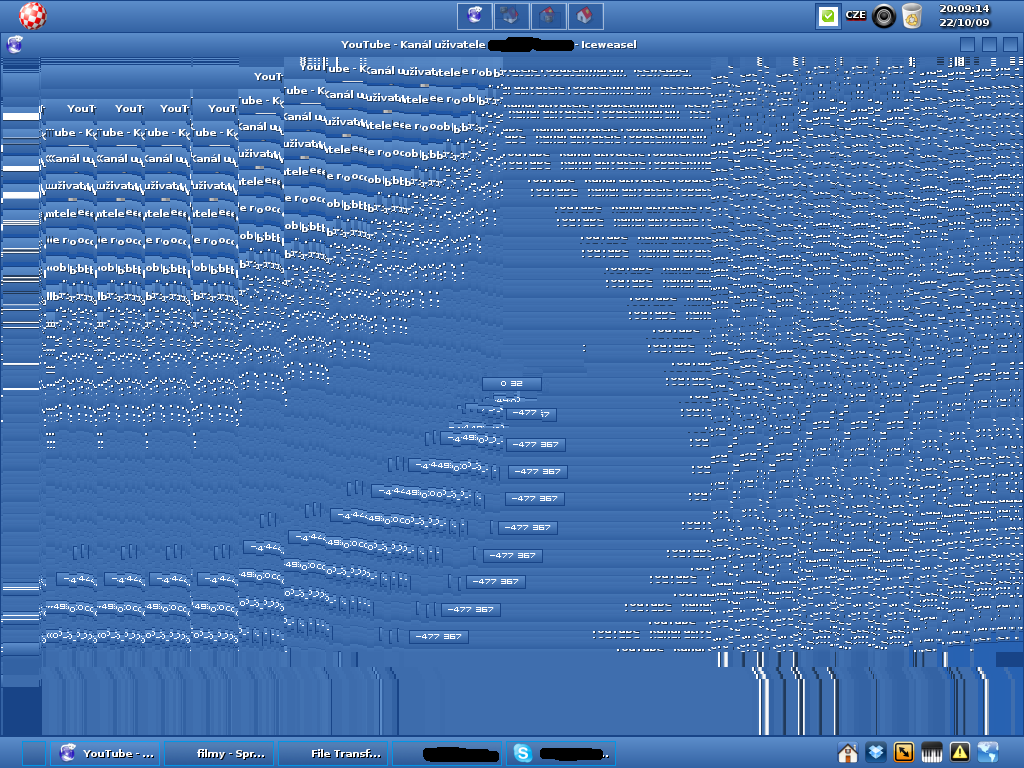Click the orange arrow tray icon
The width and height of the screenshot is (1024, 768).
coord(904,752)
